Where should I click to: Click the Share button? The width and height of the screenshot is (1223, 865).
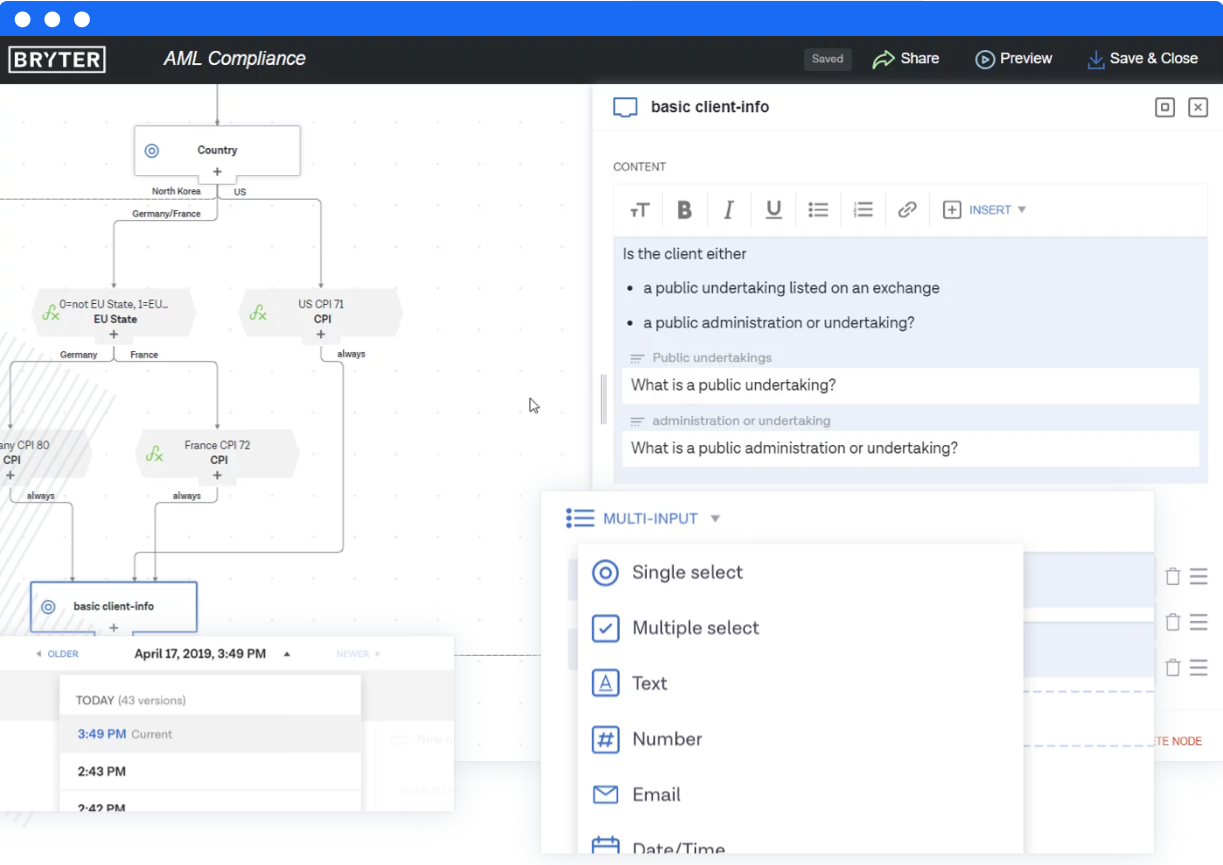(906, 59)
